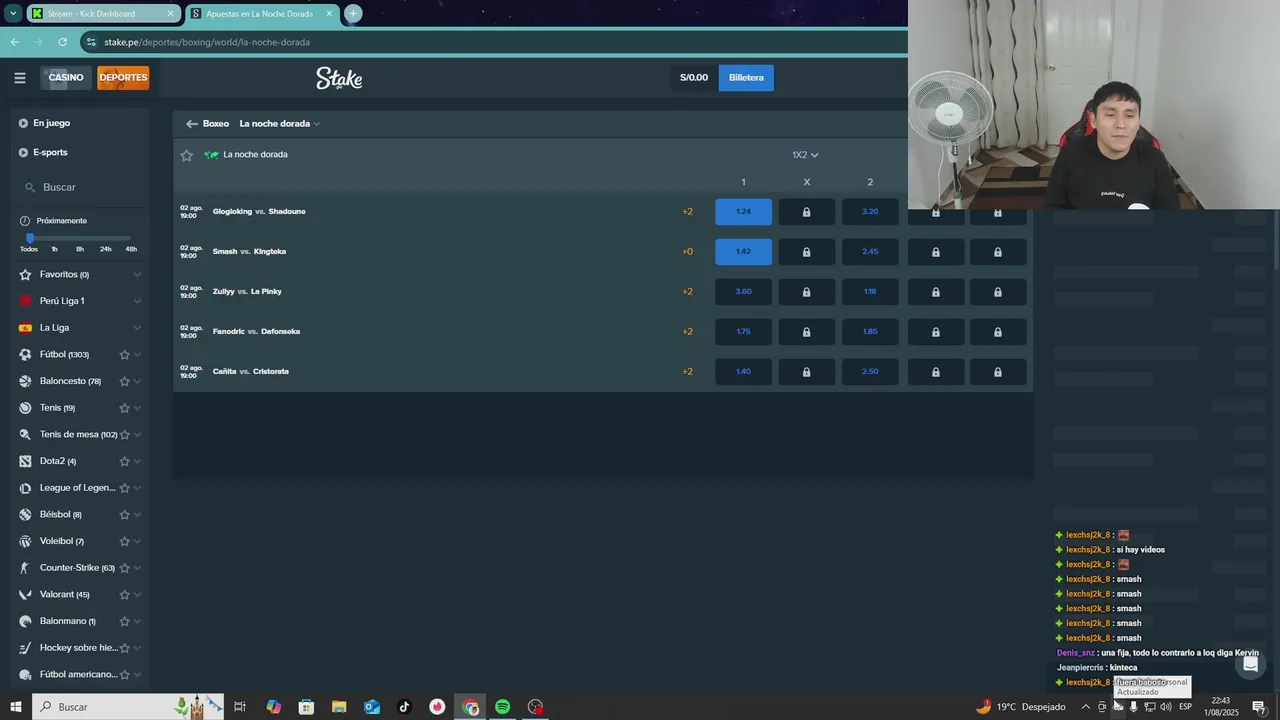
Task: Select Fanodric odds 1.75
Action: coord(743,332)
